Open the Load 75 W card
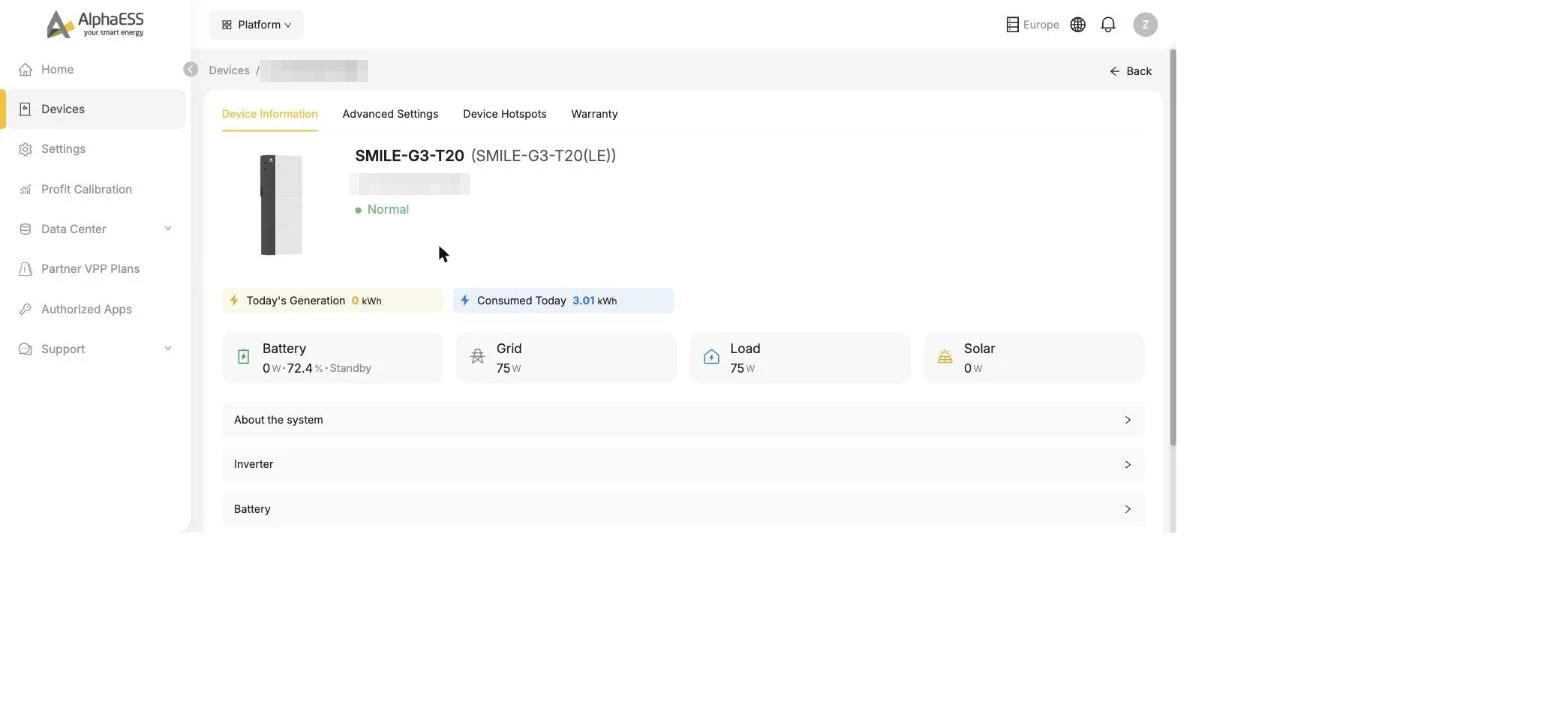 (800, 358)
